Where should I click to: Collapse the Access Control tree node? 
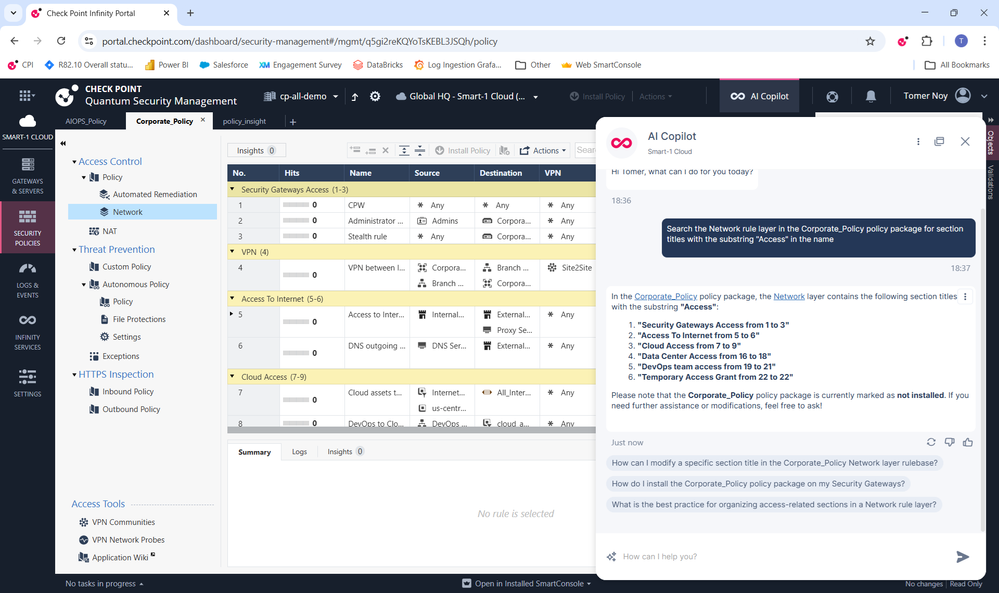[x=75, y=162]
